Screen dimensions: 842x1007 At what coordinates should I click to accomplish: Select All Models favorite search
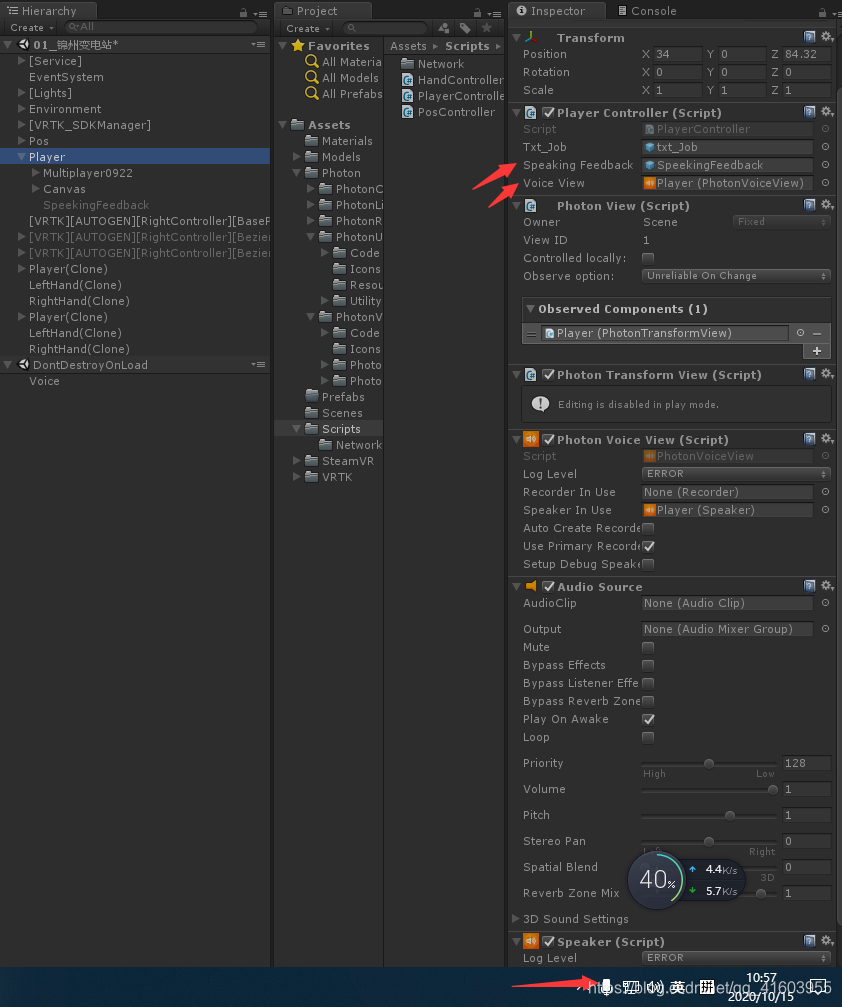click(342, 78)
